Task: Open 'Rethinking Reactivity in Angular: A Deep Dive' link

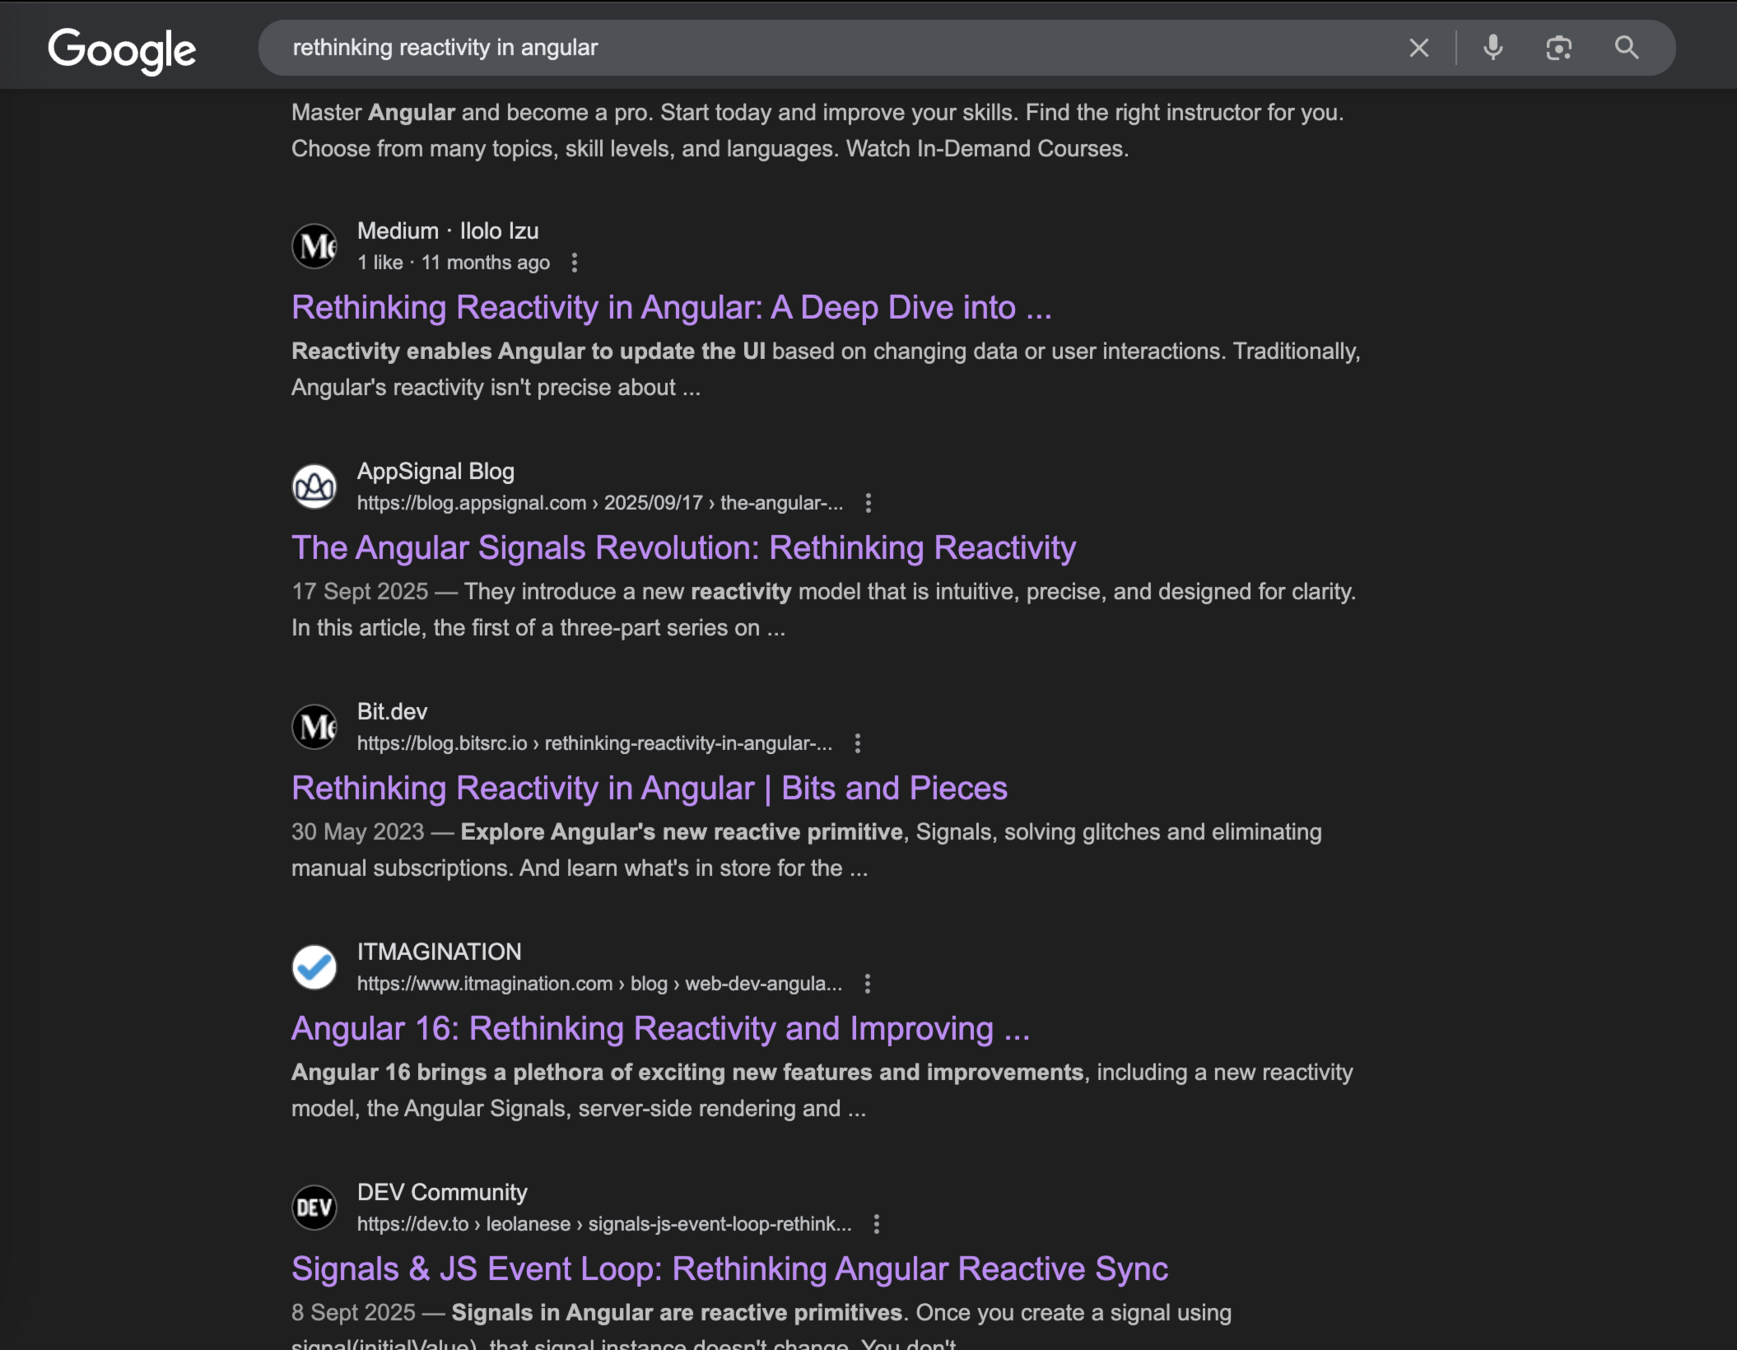Action: [x=671, y=307]
